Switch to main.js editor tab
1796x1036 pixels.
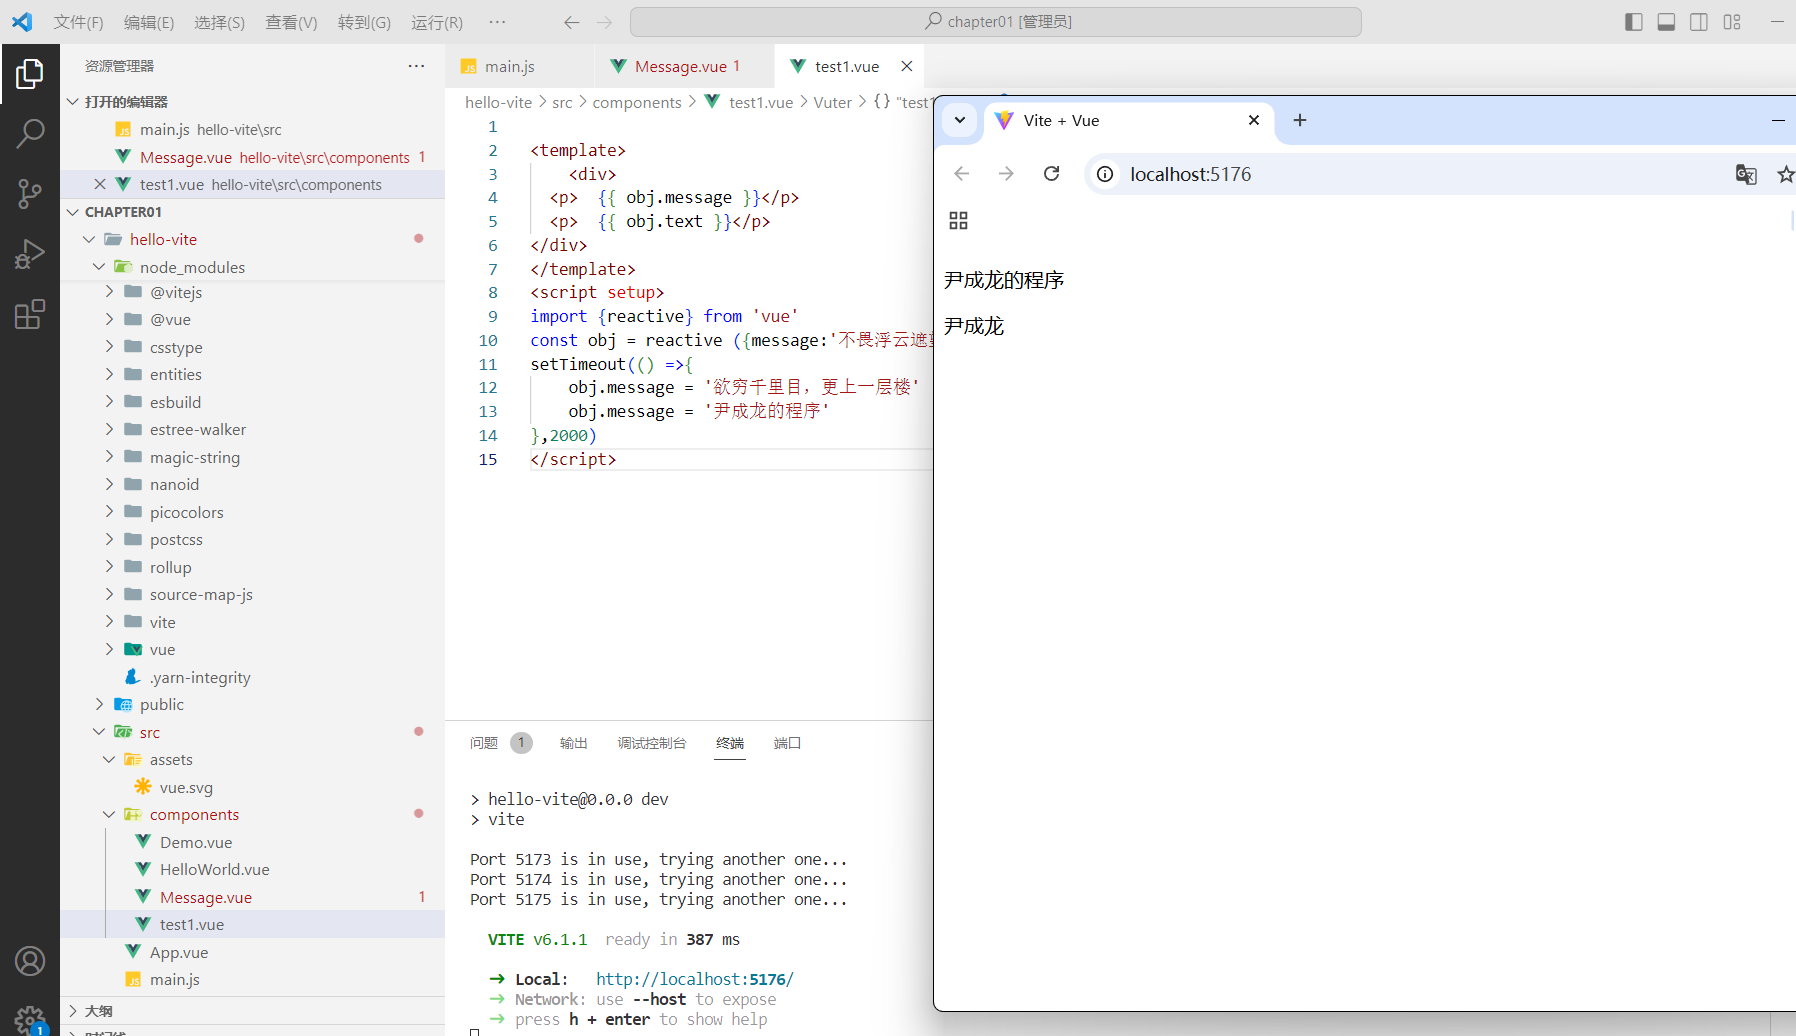pos(519,66)
